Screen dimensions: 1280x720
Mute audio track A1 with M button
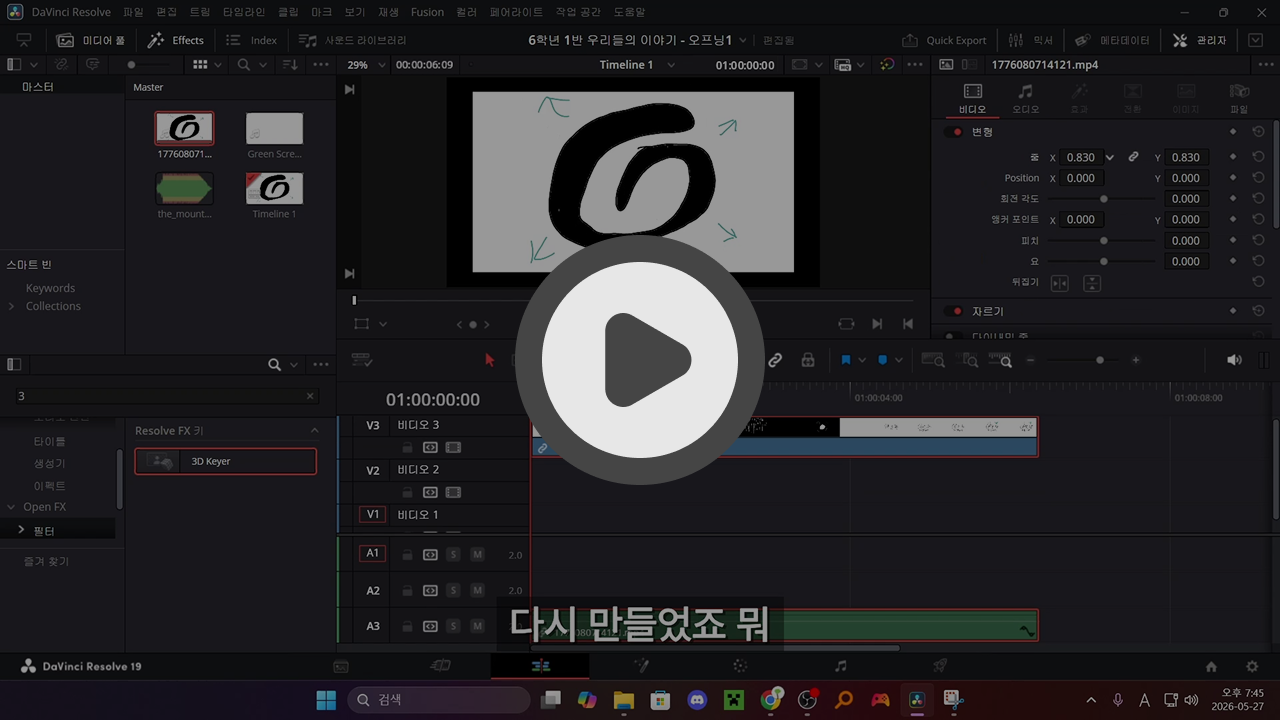tap(477, 554)
